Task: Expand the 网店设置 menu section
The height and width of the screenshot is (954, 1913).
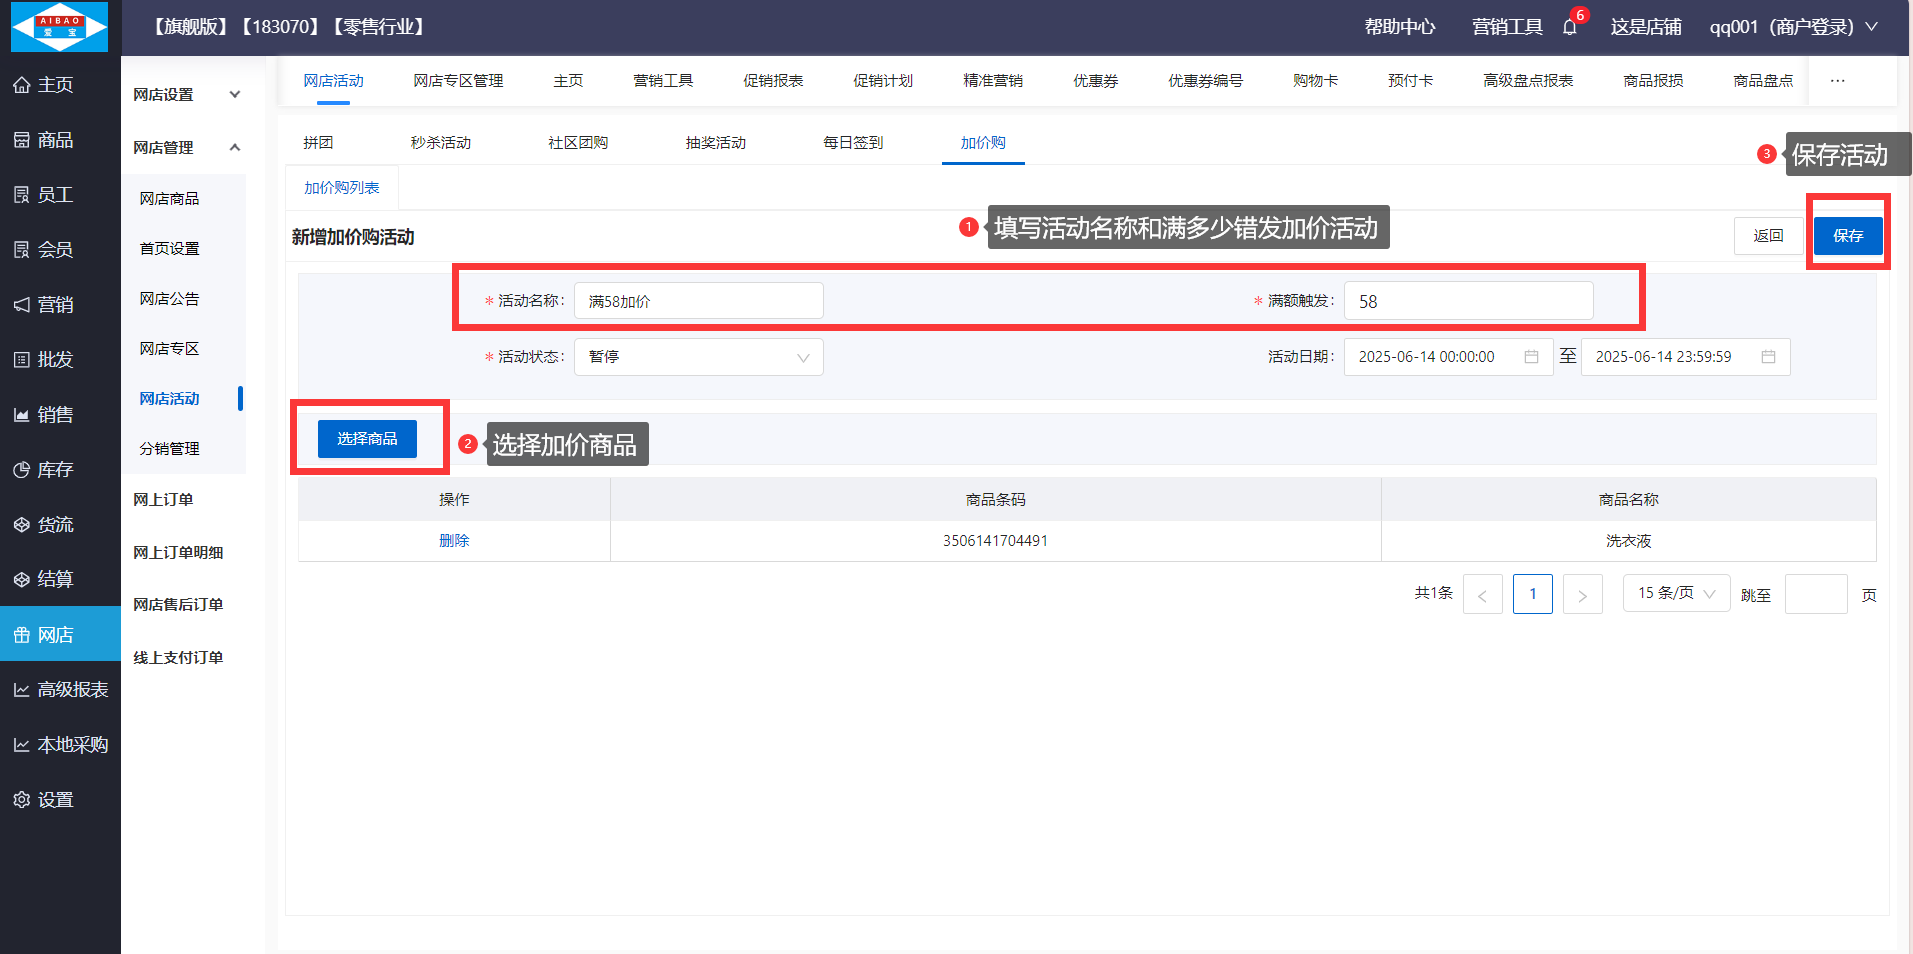Action: 188,95
